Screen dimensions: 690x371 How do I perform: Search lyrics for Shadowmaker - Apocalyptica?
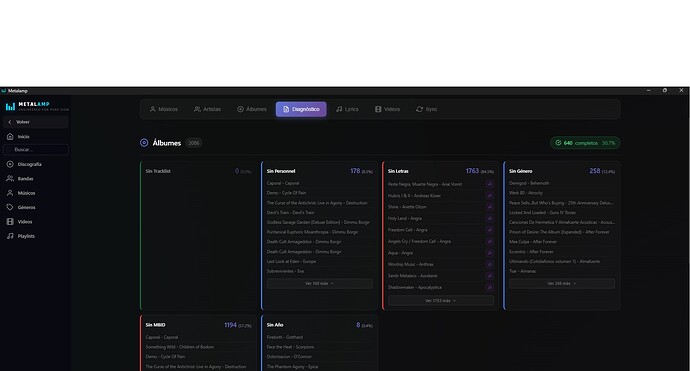tap(489, 287)
